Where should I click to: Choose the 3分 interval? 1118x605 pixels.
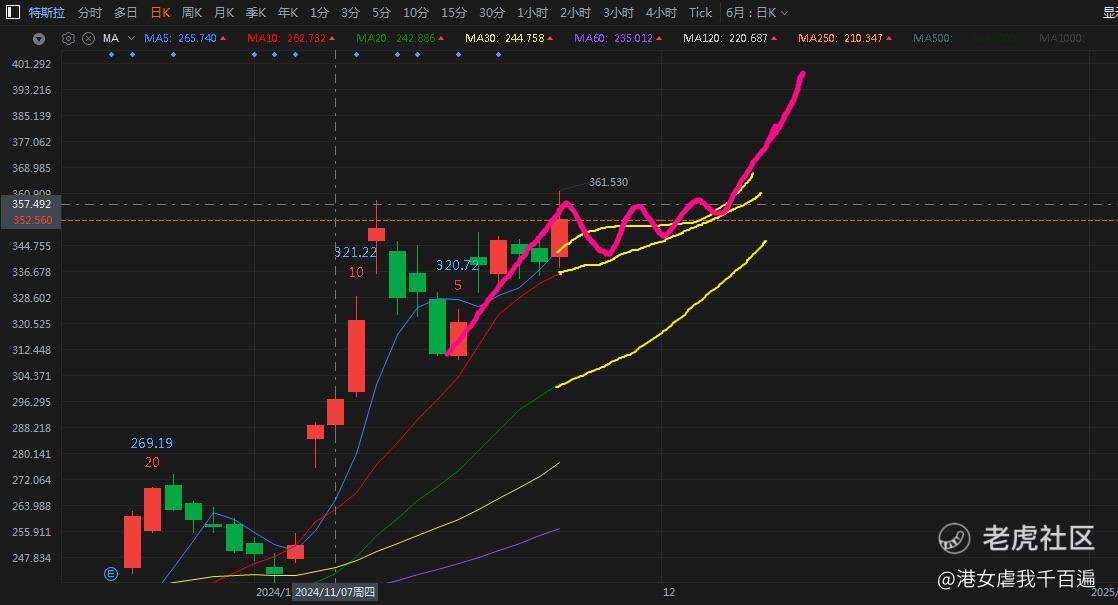(350, 13)
